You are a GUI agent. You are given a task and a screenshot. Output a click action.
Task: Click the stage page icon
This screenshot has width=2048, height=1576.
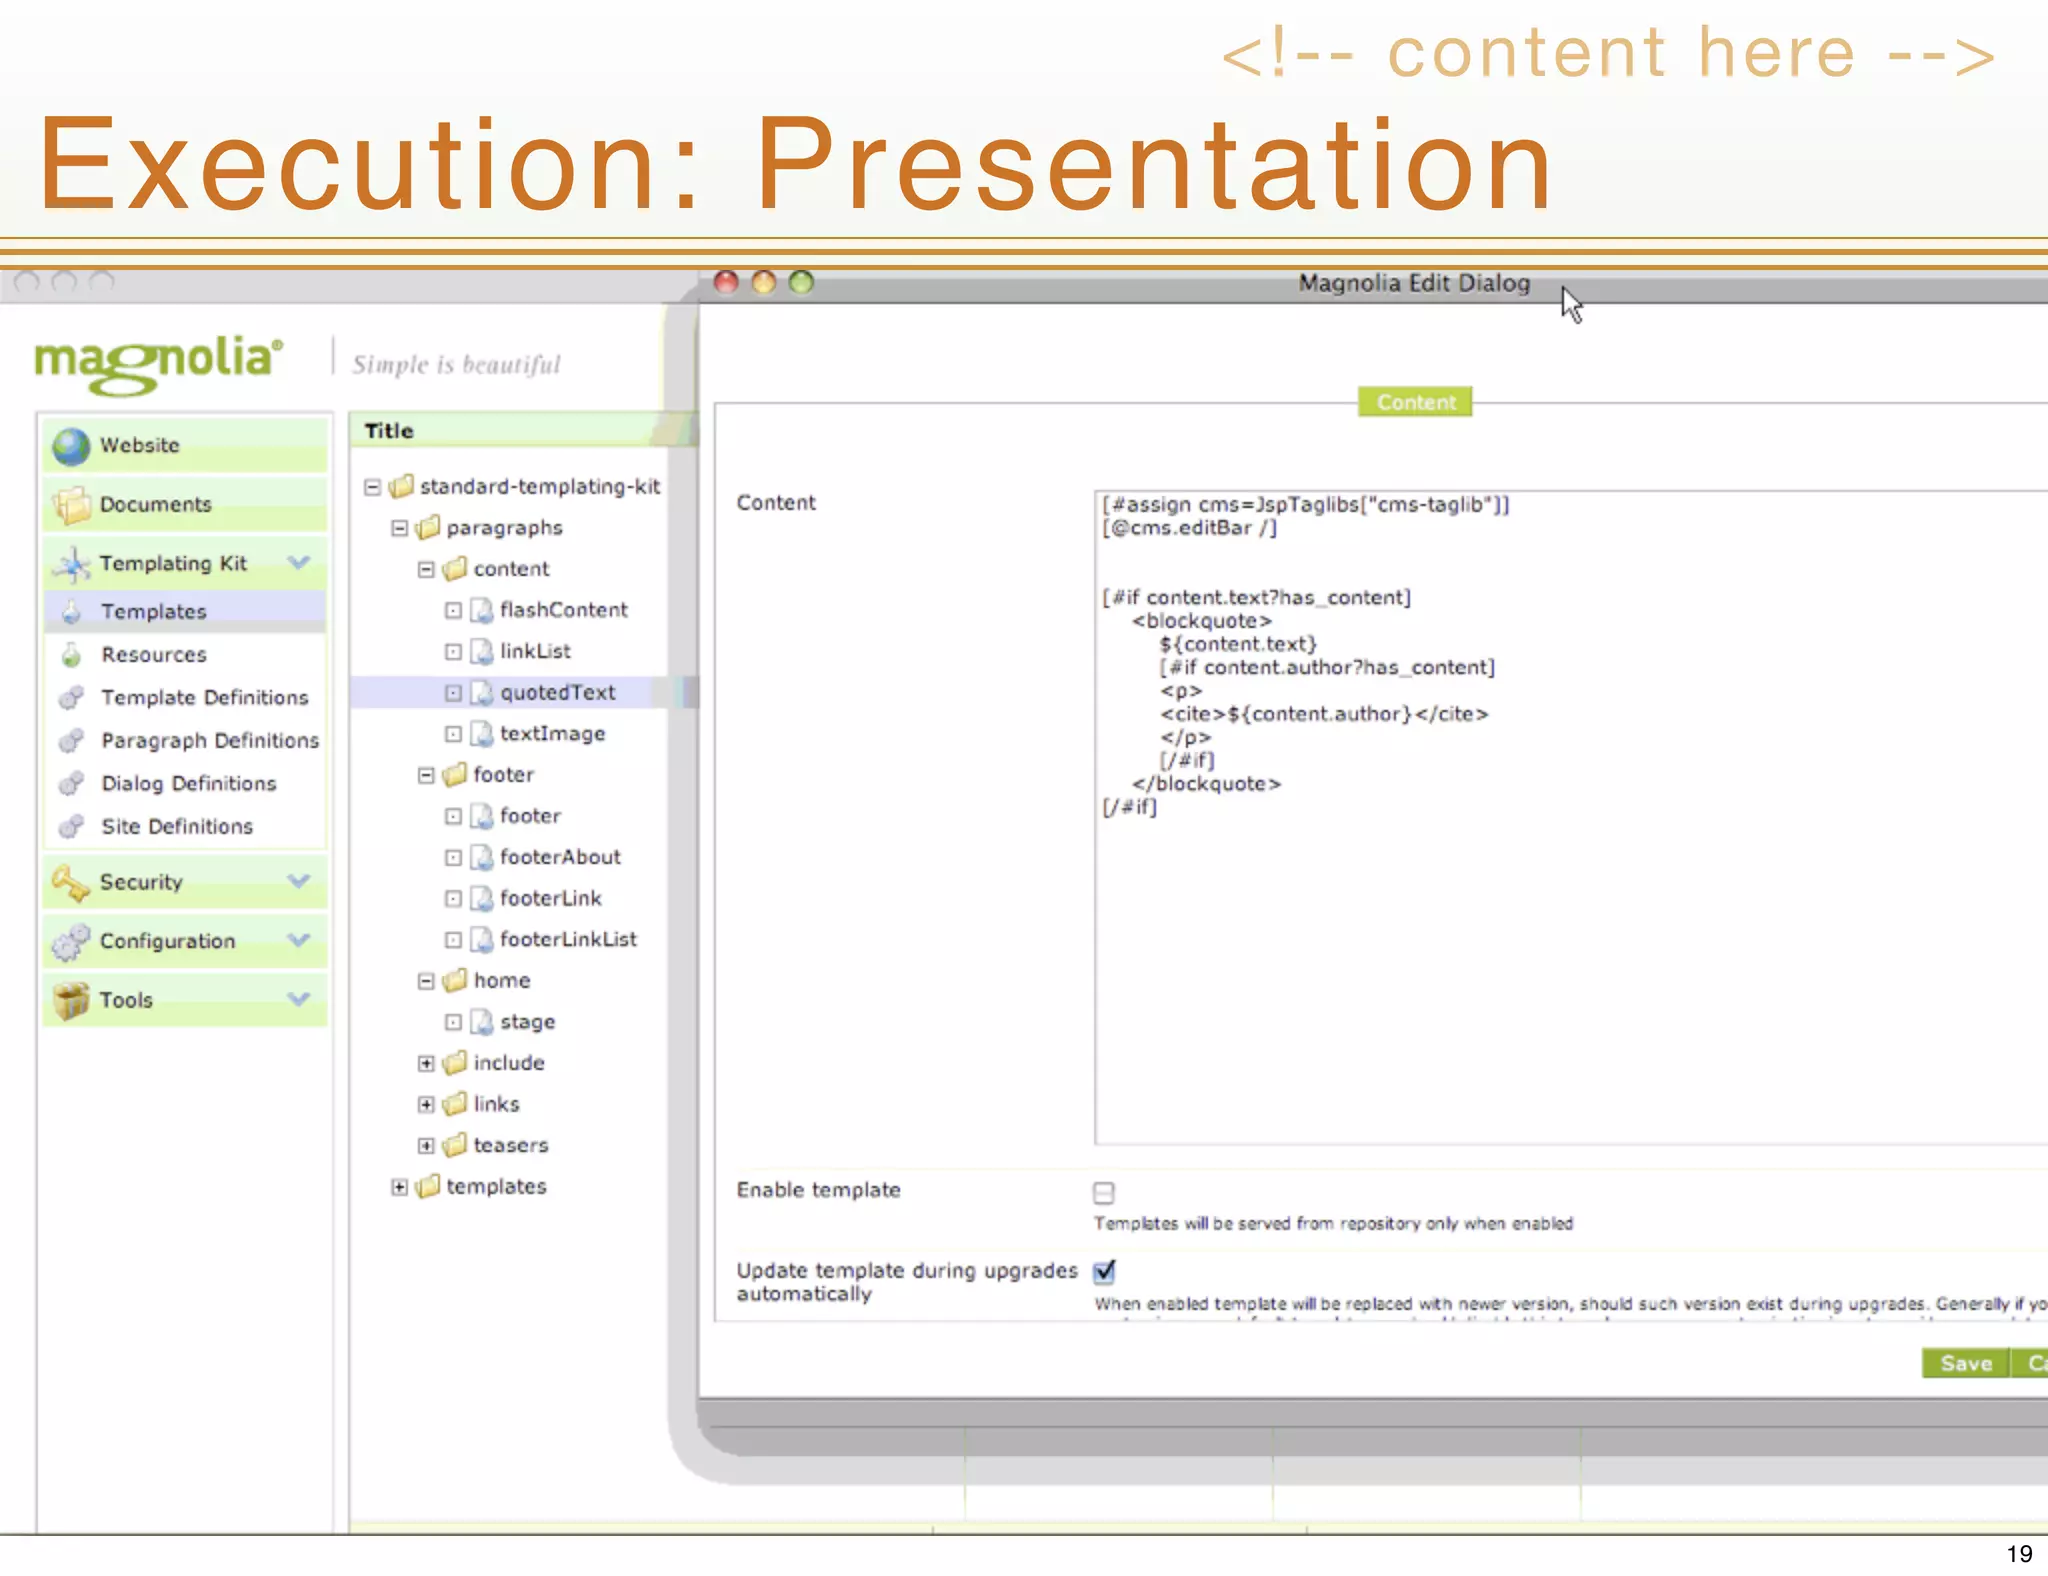click(x=482, y=1022)
